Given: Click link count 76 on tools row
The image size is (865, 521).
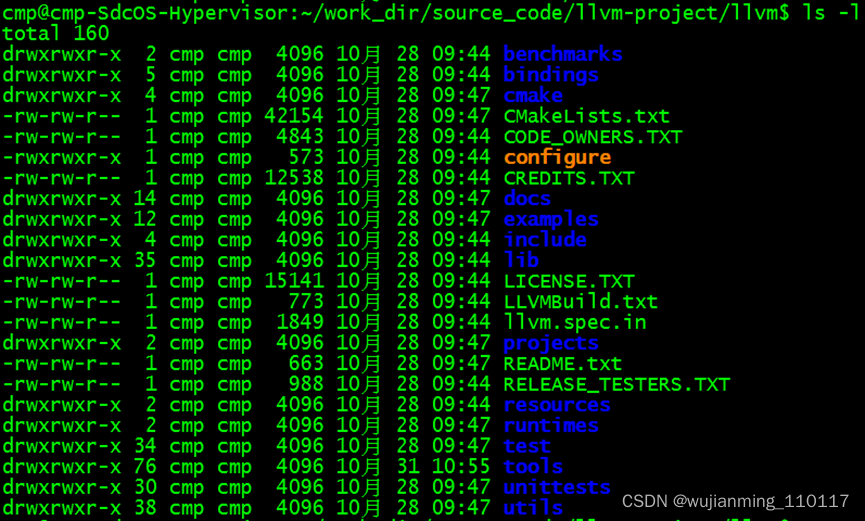Looking at the screenshot, I should tap(145, 467).
